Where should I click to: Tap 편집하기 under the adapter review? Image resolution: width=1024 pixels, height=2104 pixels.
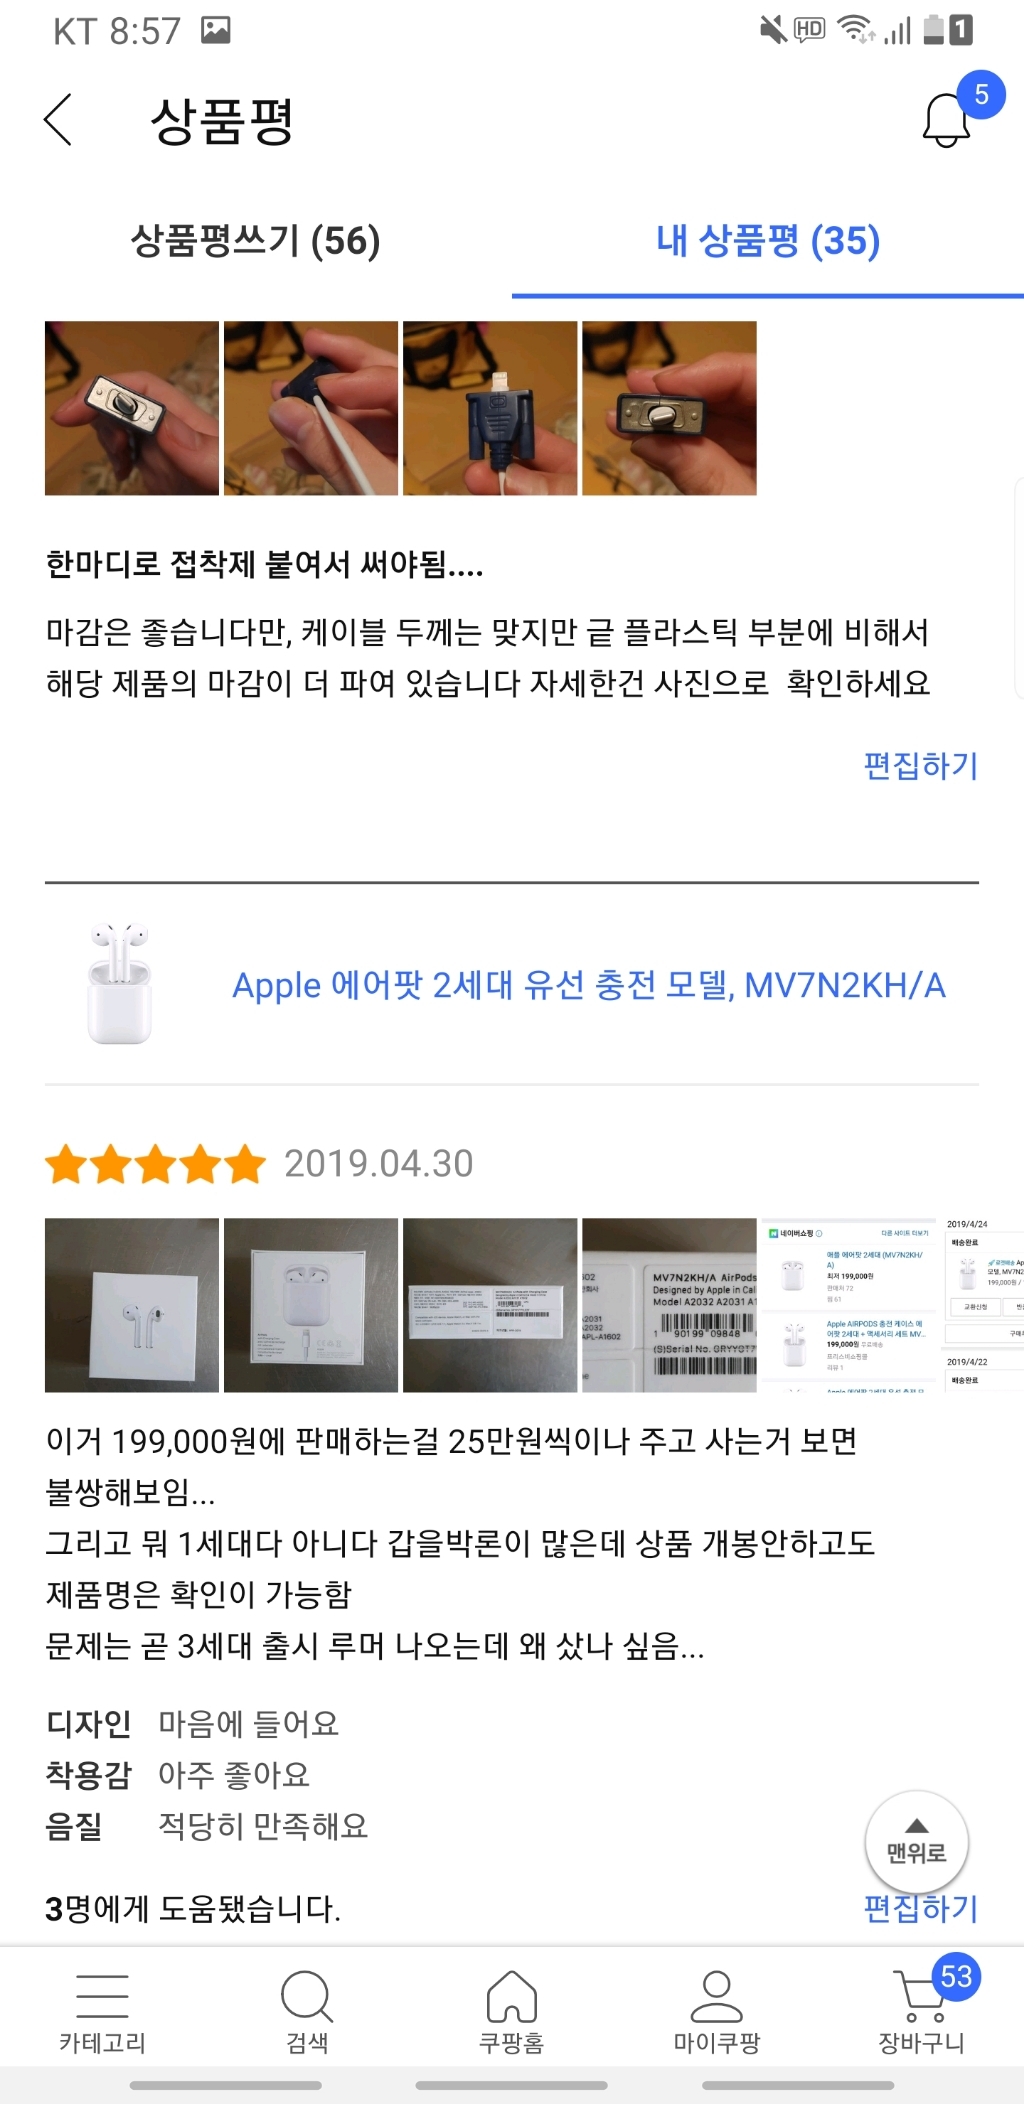[921, 766]
